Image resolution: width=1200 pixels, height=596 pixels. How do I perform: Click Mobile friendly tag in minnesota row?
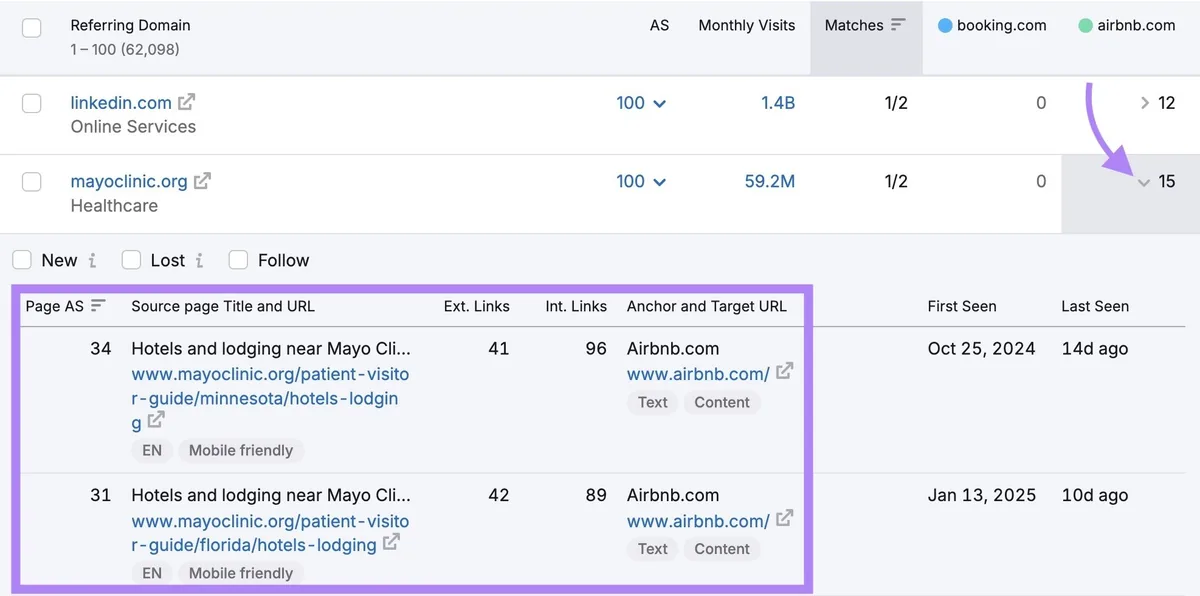click(241, 450)
